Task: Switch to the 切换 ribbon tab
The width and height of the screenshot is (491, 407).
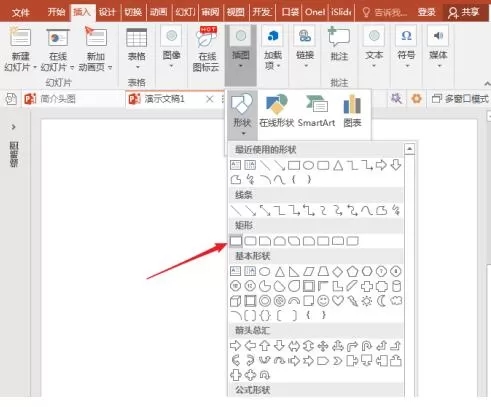Action: coord(133,12)
